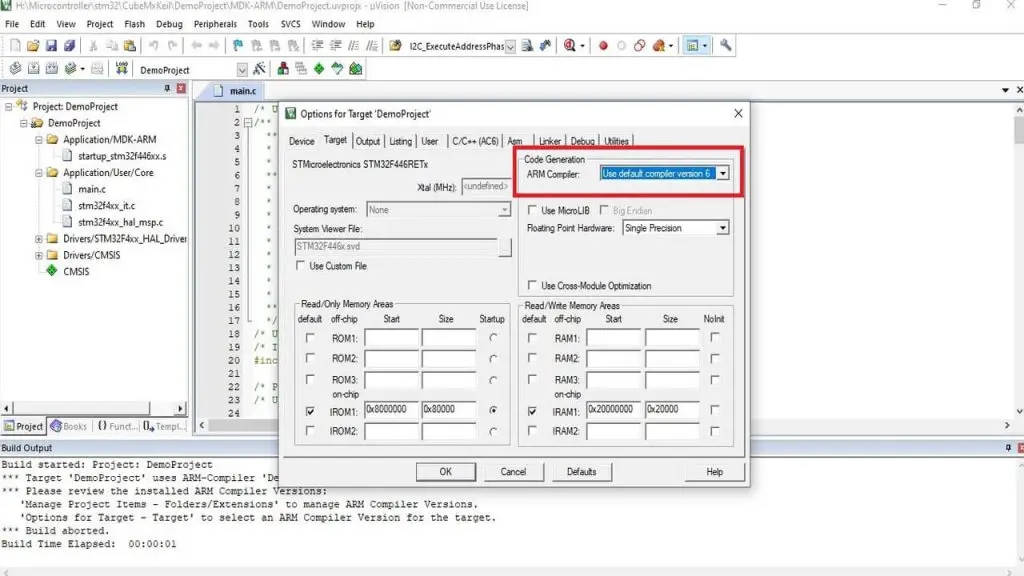Click the Undo arrow icon
The image size is (1024, 576).
tap(153, 46)
